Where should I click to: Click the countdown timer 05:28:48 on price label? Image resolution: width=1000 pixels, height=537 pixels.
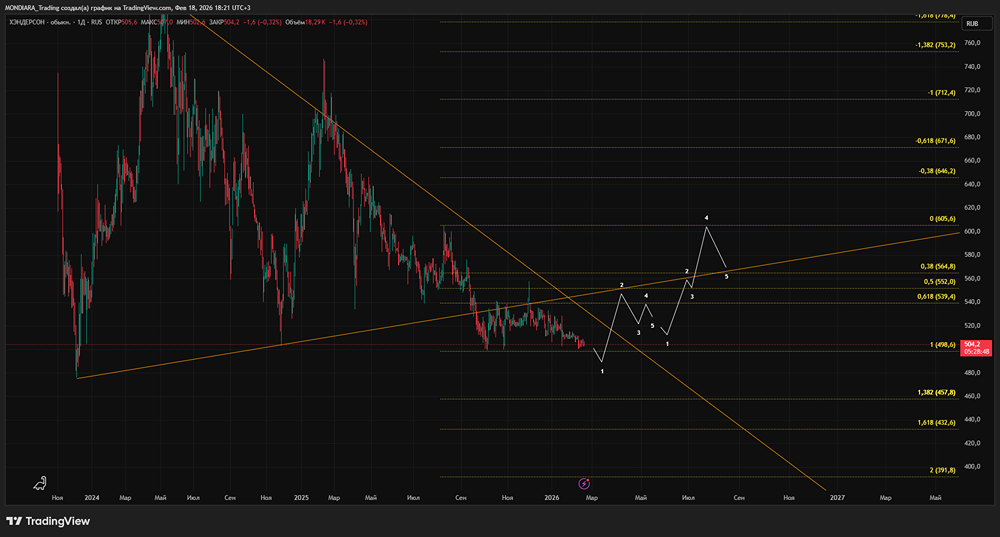click(x=976, y=352)
